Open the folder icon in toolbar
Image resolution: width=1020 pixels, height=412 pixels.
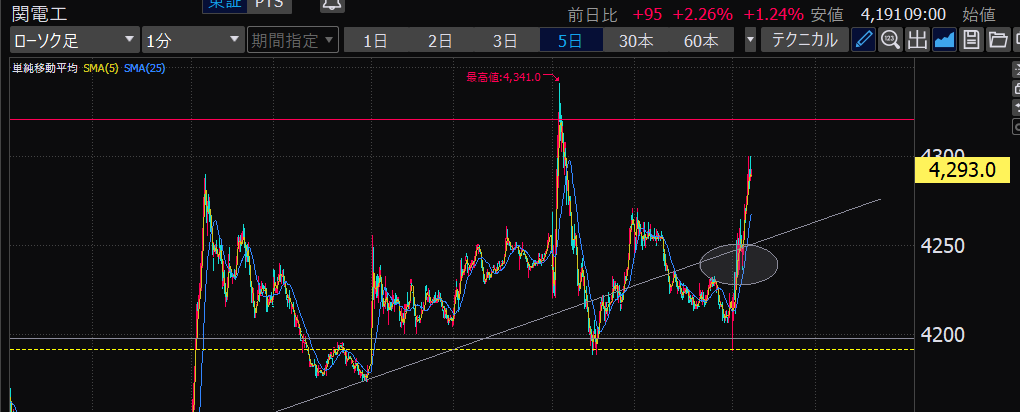[996, 41]
